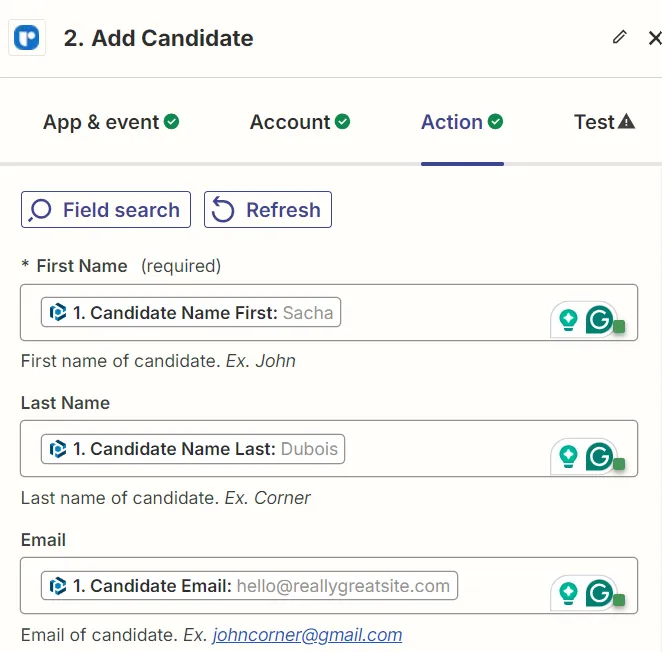Click the Grammarly icon in Last Name field
662x652 pixels.
pyautogui.click(x=600, y=457)
